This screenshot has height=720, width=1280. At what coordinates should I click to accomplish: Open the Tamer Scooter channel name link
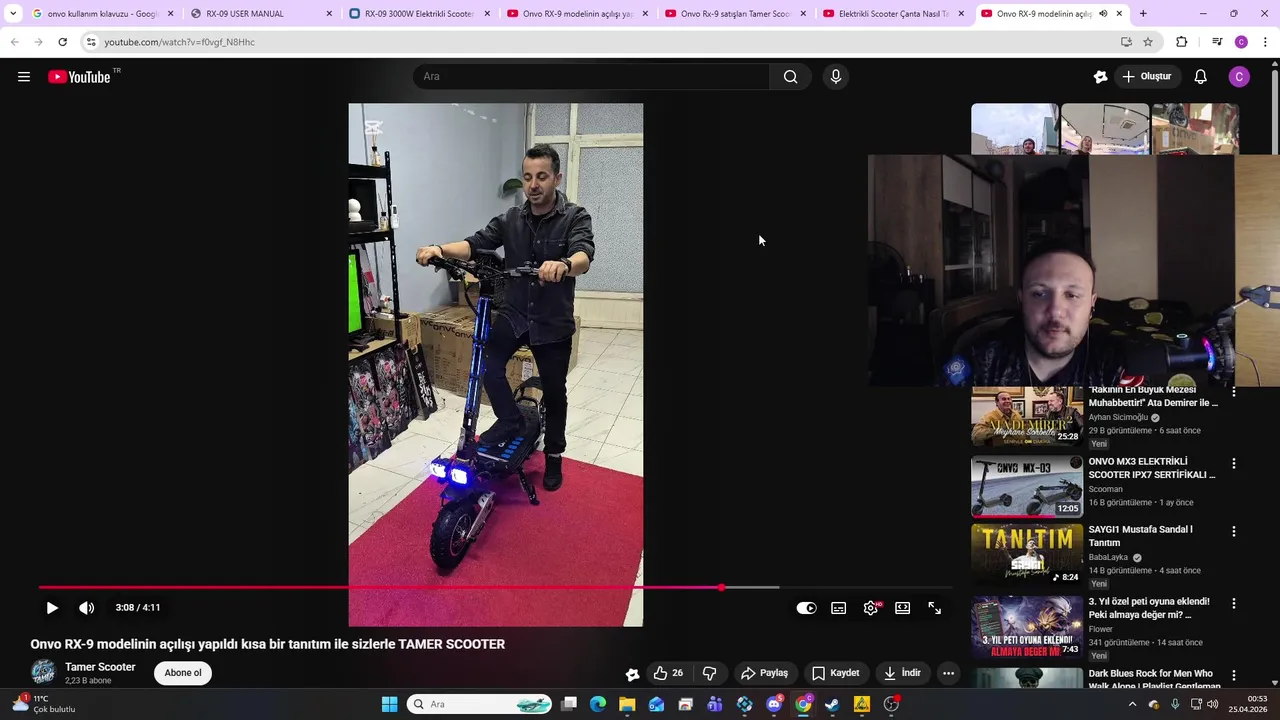tap(100, 667)
